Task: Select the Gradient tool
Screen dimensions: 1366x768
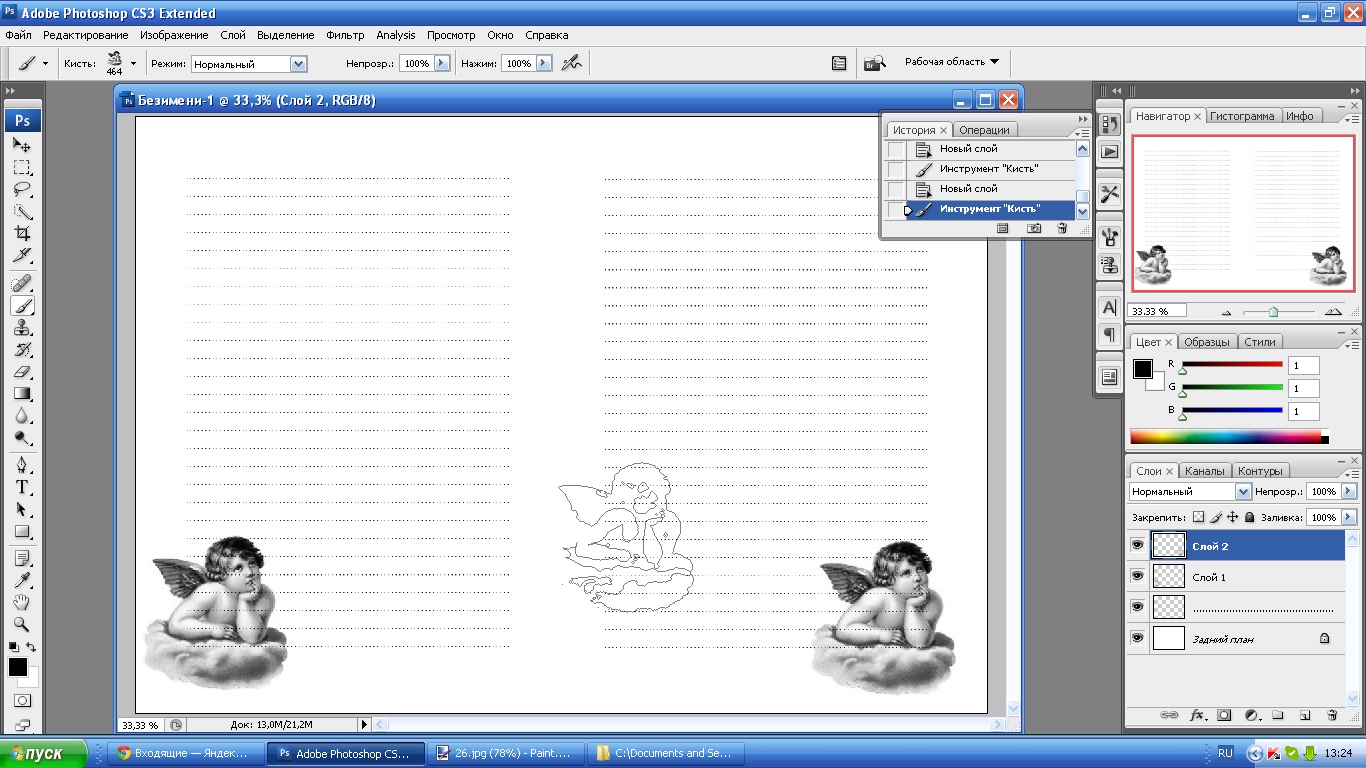Action: pos(22,393)
